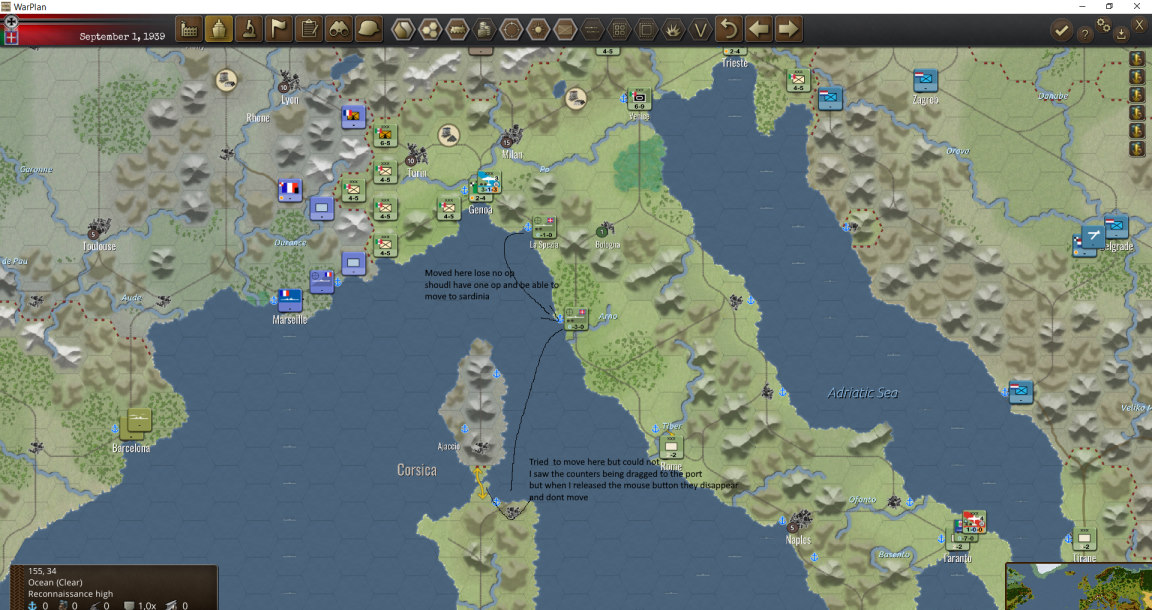Click the topmost event icon on right edge
The height and width of the screenshot is (610, 1152).
(x=1137, y=58)
